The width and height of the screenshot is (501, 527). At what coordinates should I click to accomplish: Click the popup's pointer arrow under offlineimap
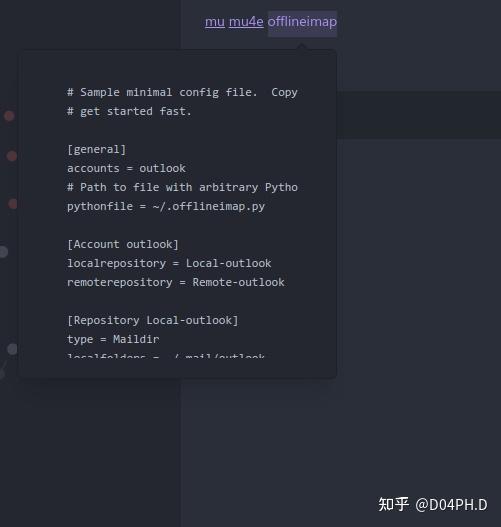302,46
